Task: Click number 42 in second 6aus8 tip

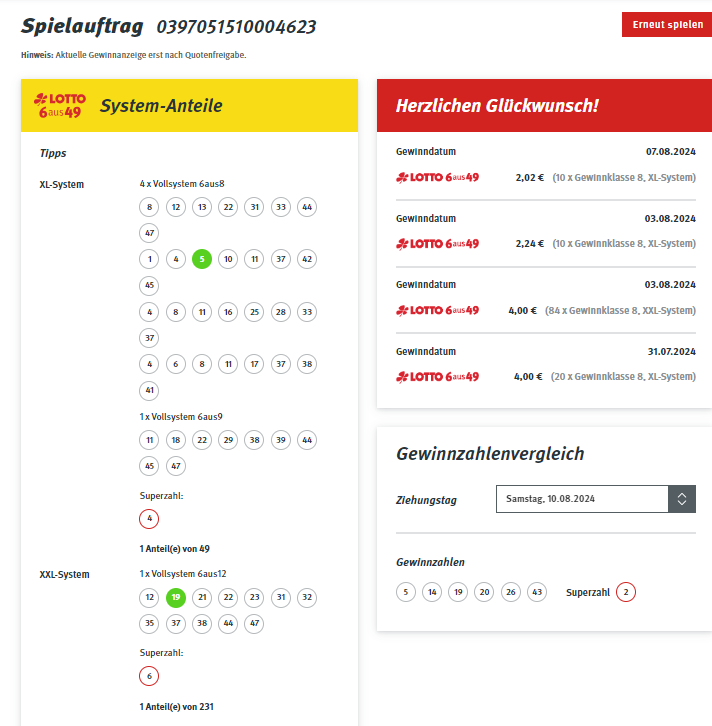Action: tap(307, 259)
